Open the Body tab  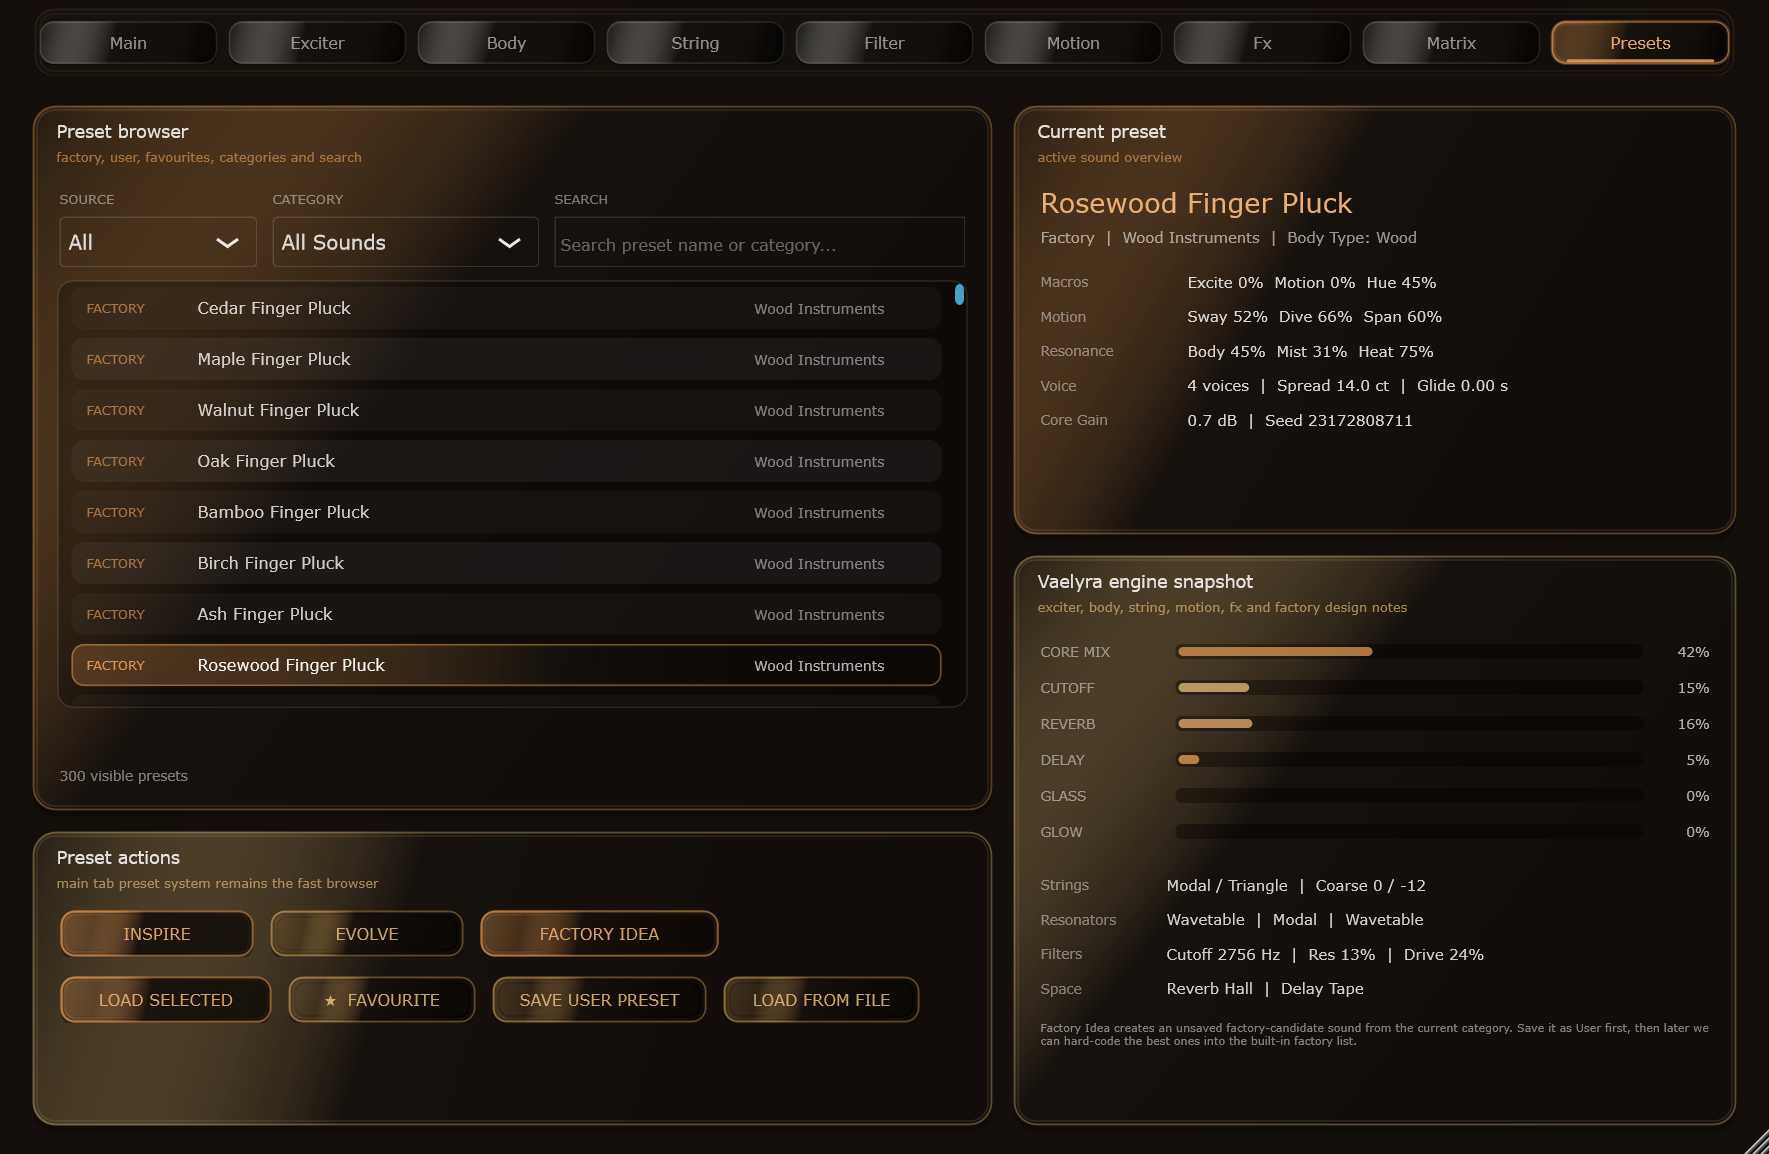tap(506, 43)
